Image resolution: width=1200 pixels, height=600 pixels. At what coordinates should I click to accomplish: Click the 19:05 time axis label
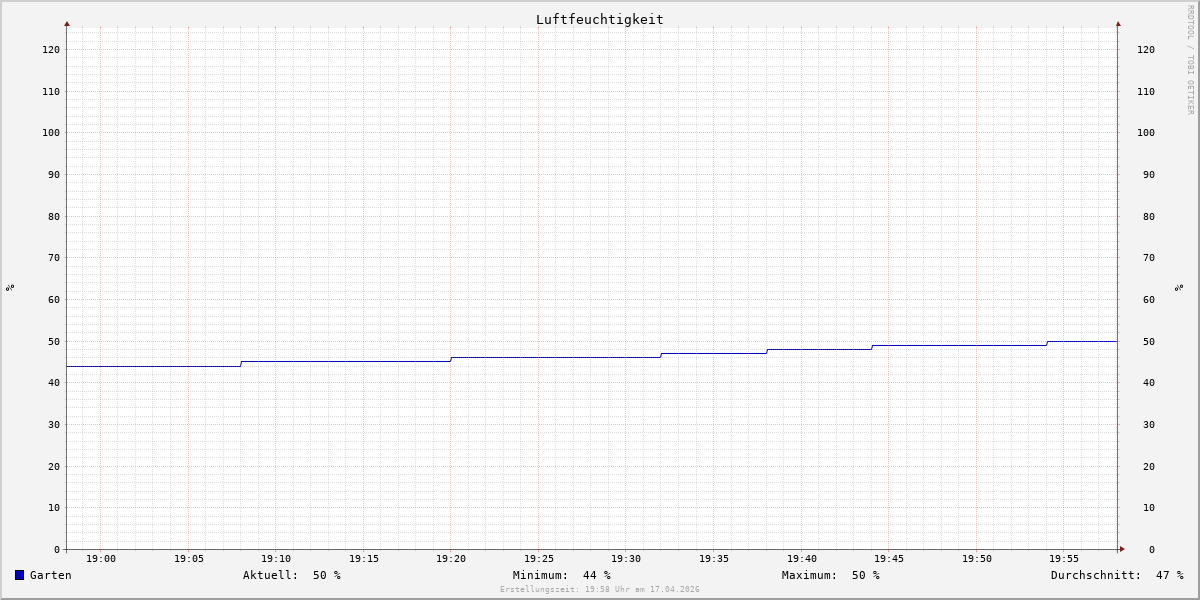tap(189, 559)
